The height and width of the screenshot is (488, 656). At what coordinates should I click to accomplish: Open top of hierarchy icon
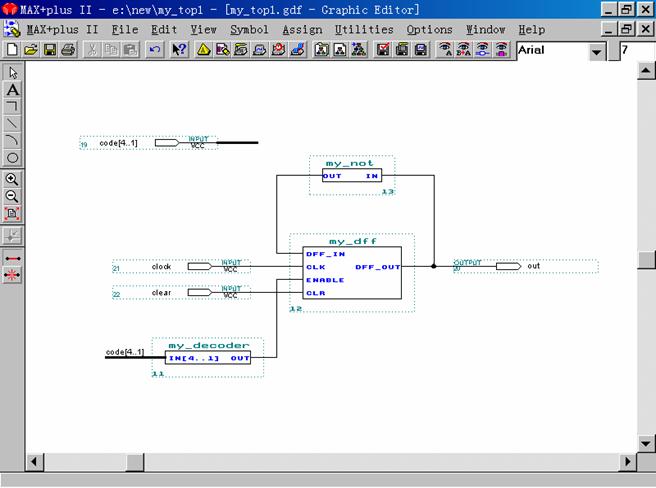point(359,50)
